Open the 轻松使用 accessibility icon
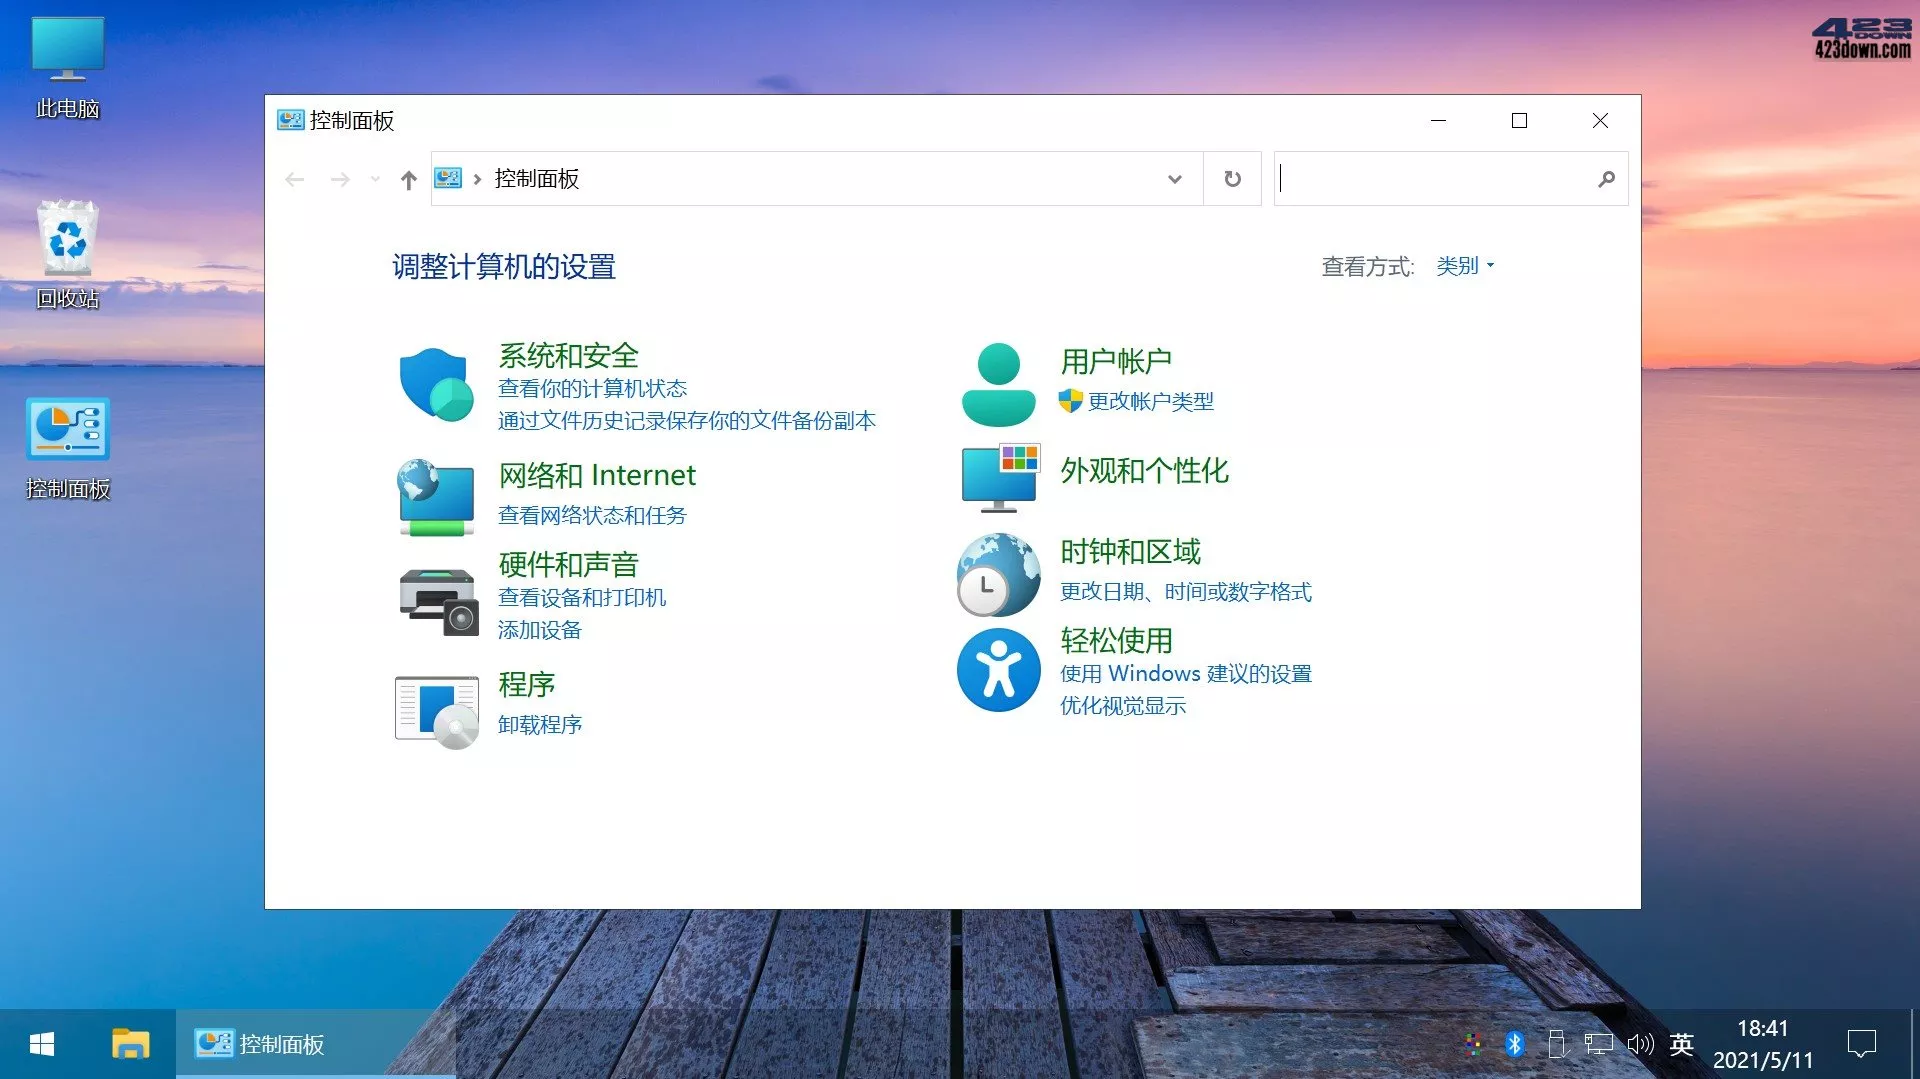The height and width of the screenshot is (1079, 1920). 998,669
